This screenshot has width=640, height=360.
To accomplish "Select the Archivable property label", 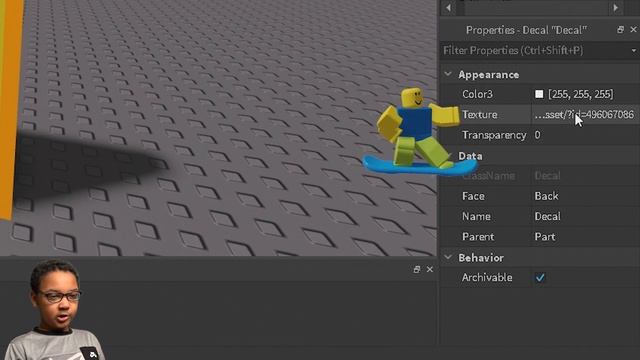I will click(487, 278).
